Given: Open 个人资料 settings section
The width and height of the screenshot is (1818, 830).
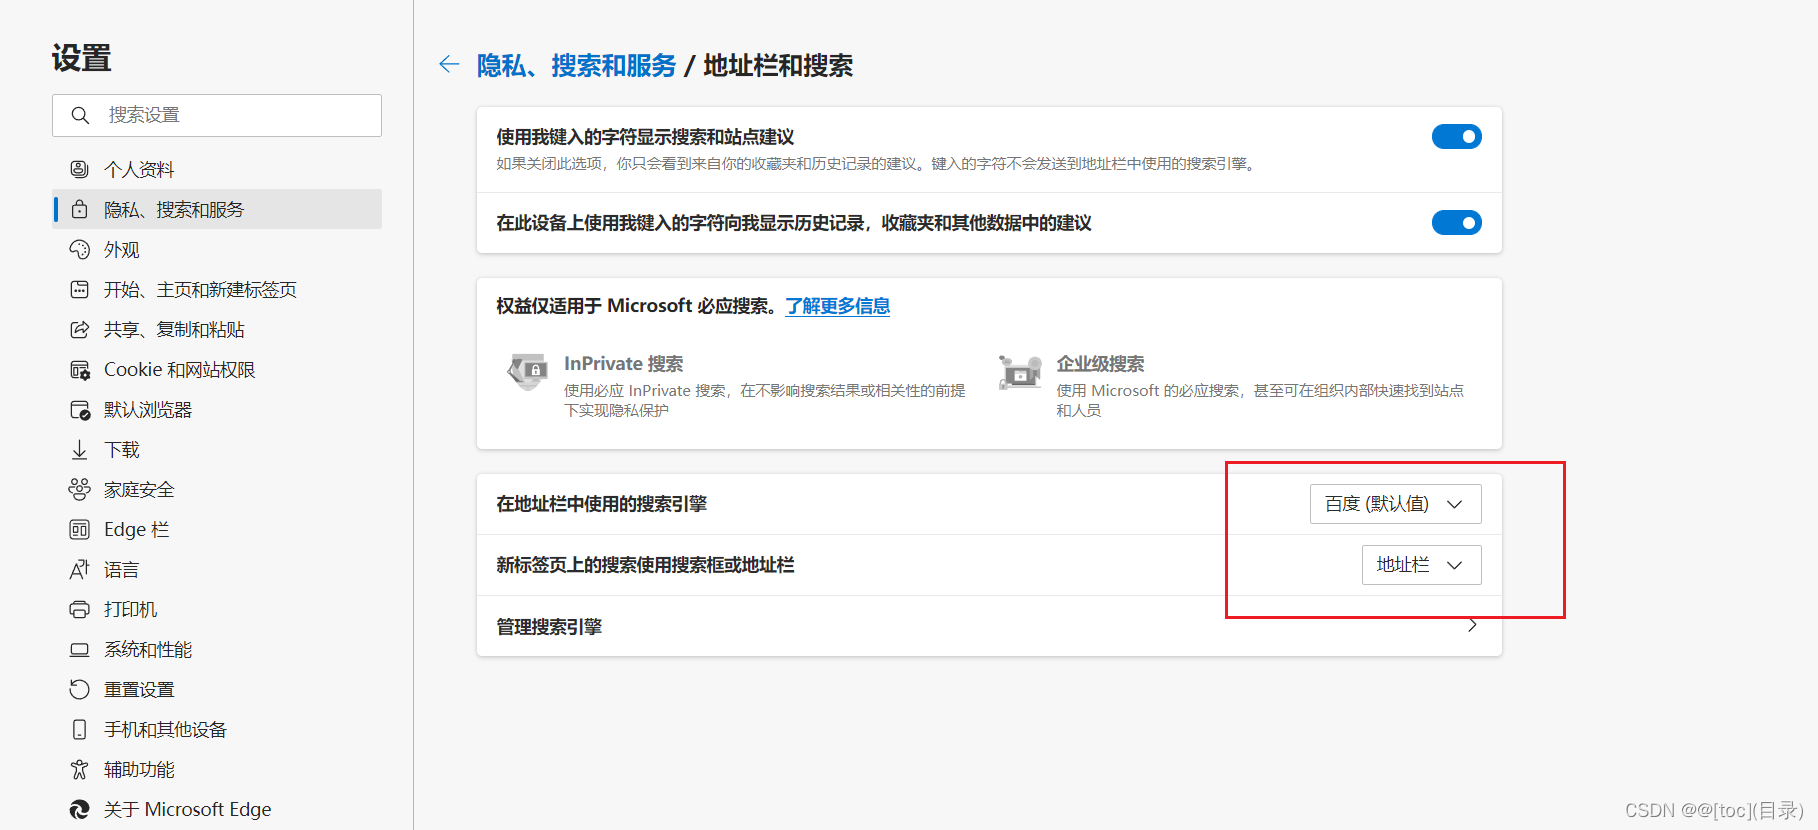Looking at the screenshot, I should coord(217,169).
